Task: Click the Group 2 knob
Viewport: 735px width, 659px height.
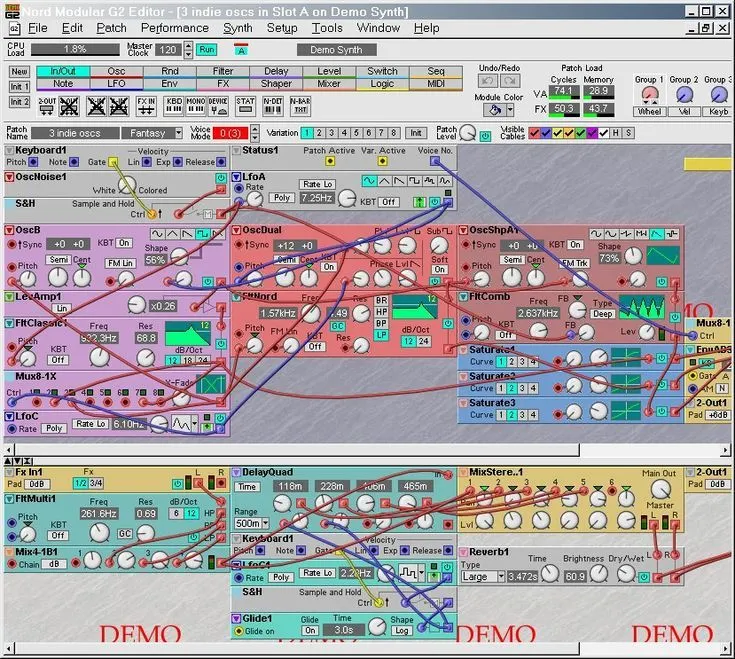Action: 684,95
